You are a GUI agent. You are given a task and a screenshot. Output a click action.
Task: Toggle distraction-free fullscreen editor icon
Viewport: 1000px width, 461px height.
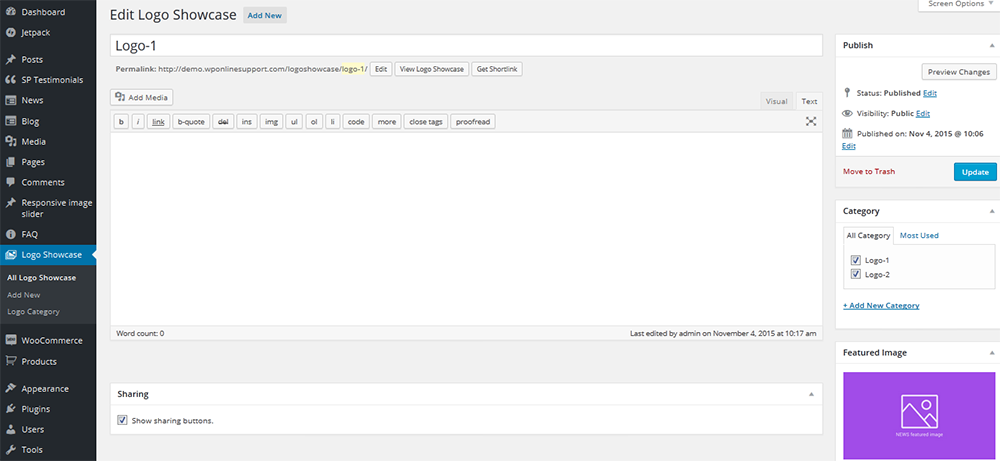(x=811, y=121)
